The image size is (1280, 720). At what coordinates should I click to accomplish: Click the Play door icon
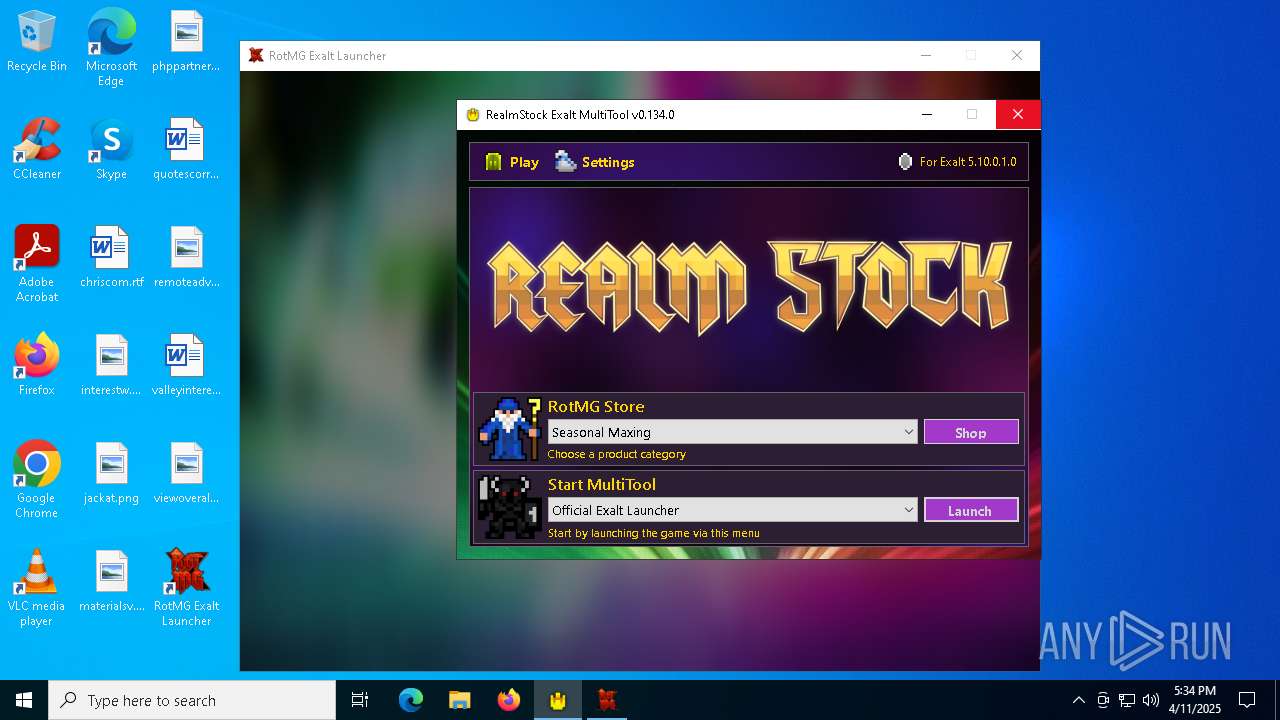pyautogui.click(x=493, y=162)
